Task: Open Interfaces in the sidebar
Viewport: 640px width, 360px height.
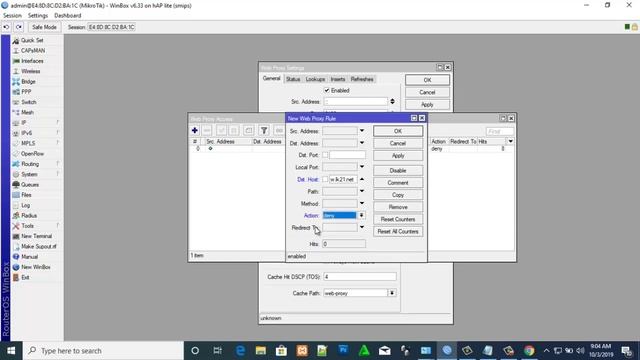Action: click(x=32, y=61)
